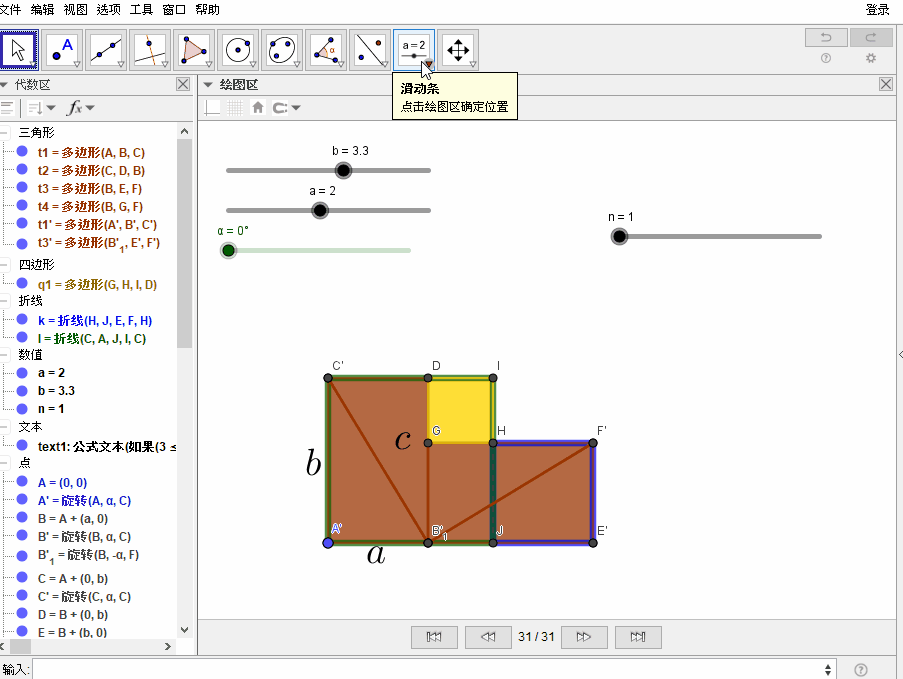903x679 pixels.
Task: Click the a = 2 slider handle
Action: point(320,210)
